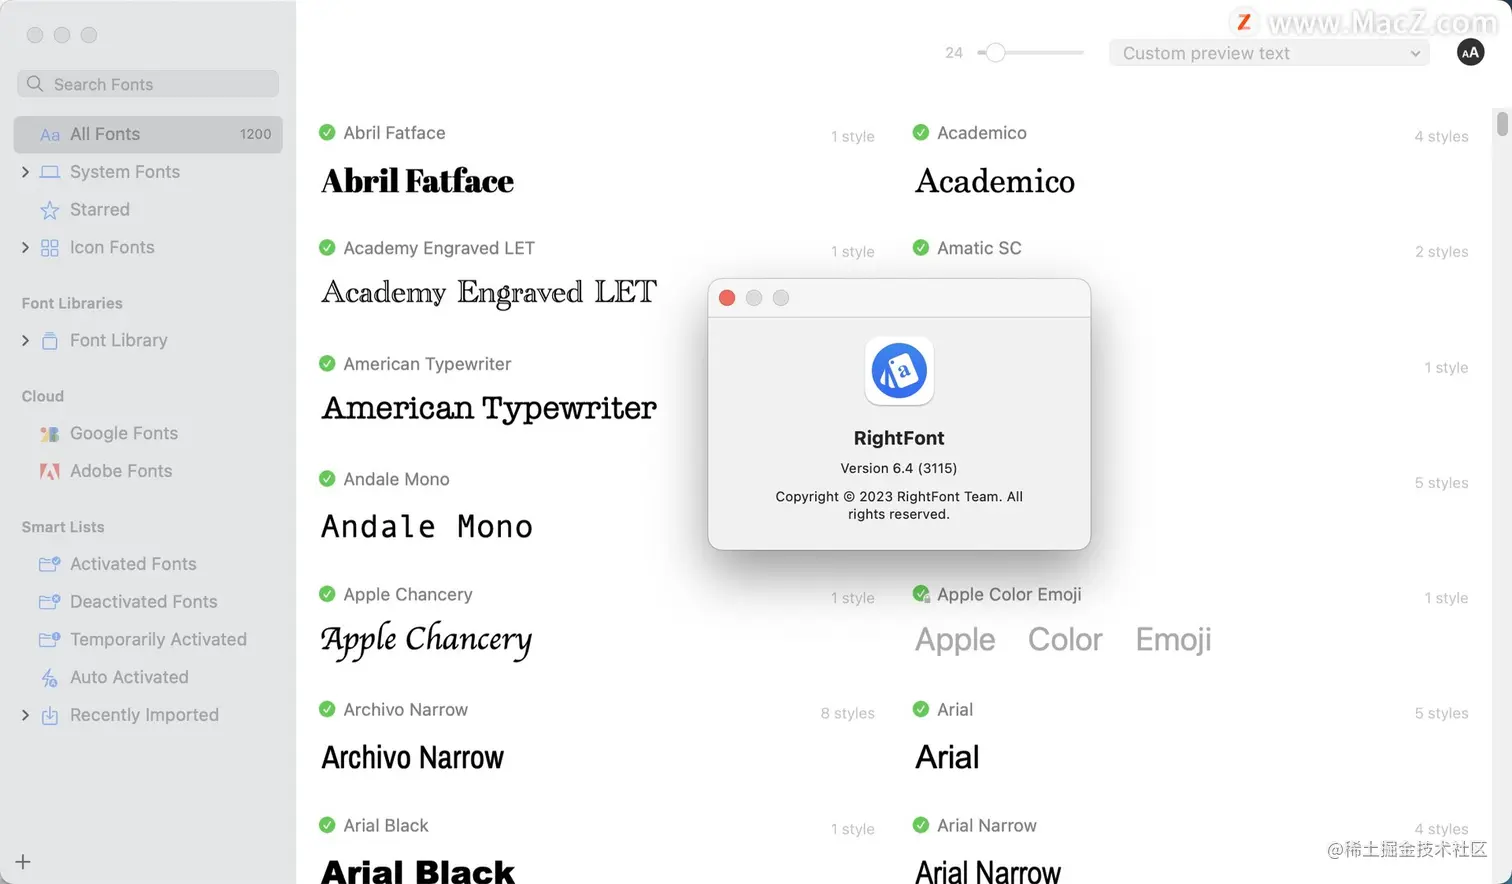Click the All Fonts Aa icon
The width and height of the screenshot is (1512, 884).
(x=49, y=134)
